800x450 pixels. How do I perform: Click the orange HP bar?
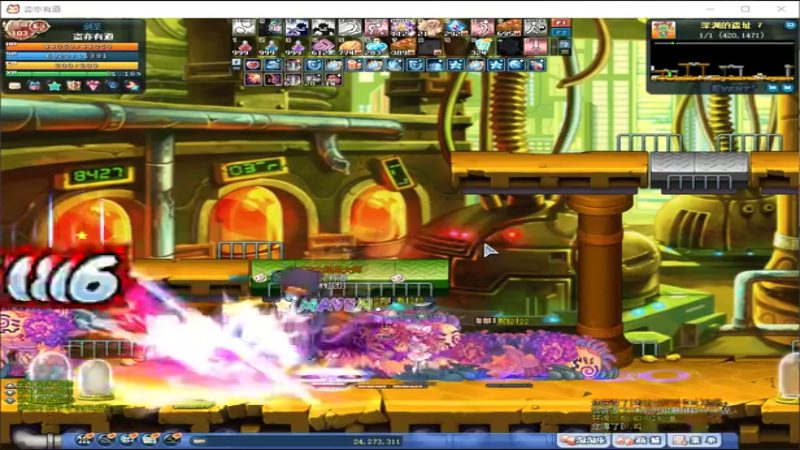(72, 46)
